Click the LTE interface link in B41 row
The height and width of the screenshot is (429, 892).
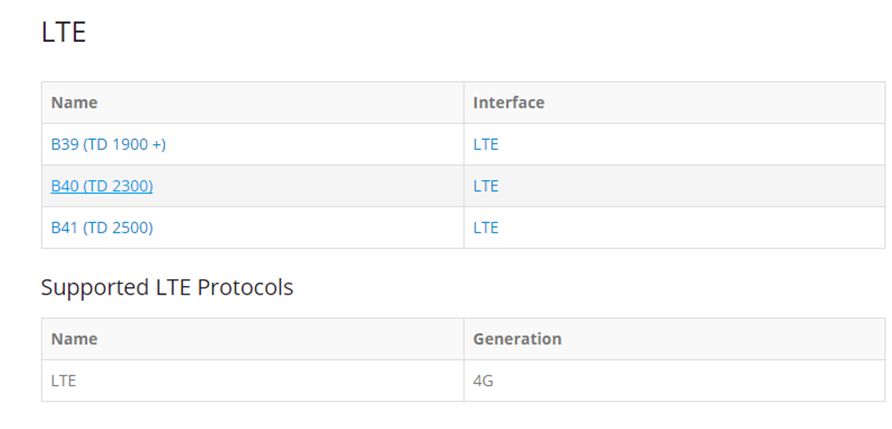pos(485,228)
